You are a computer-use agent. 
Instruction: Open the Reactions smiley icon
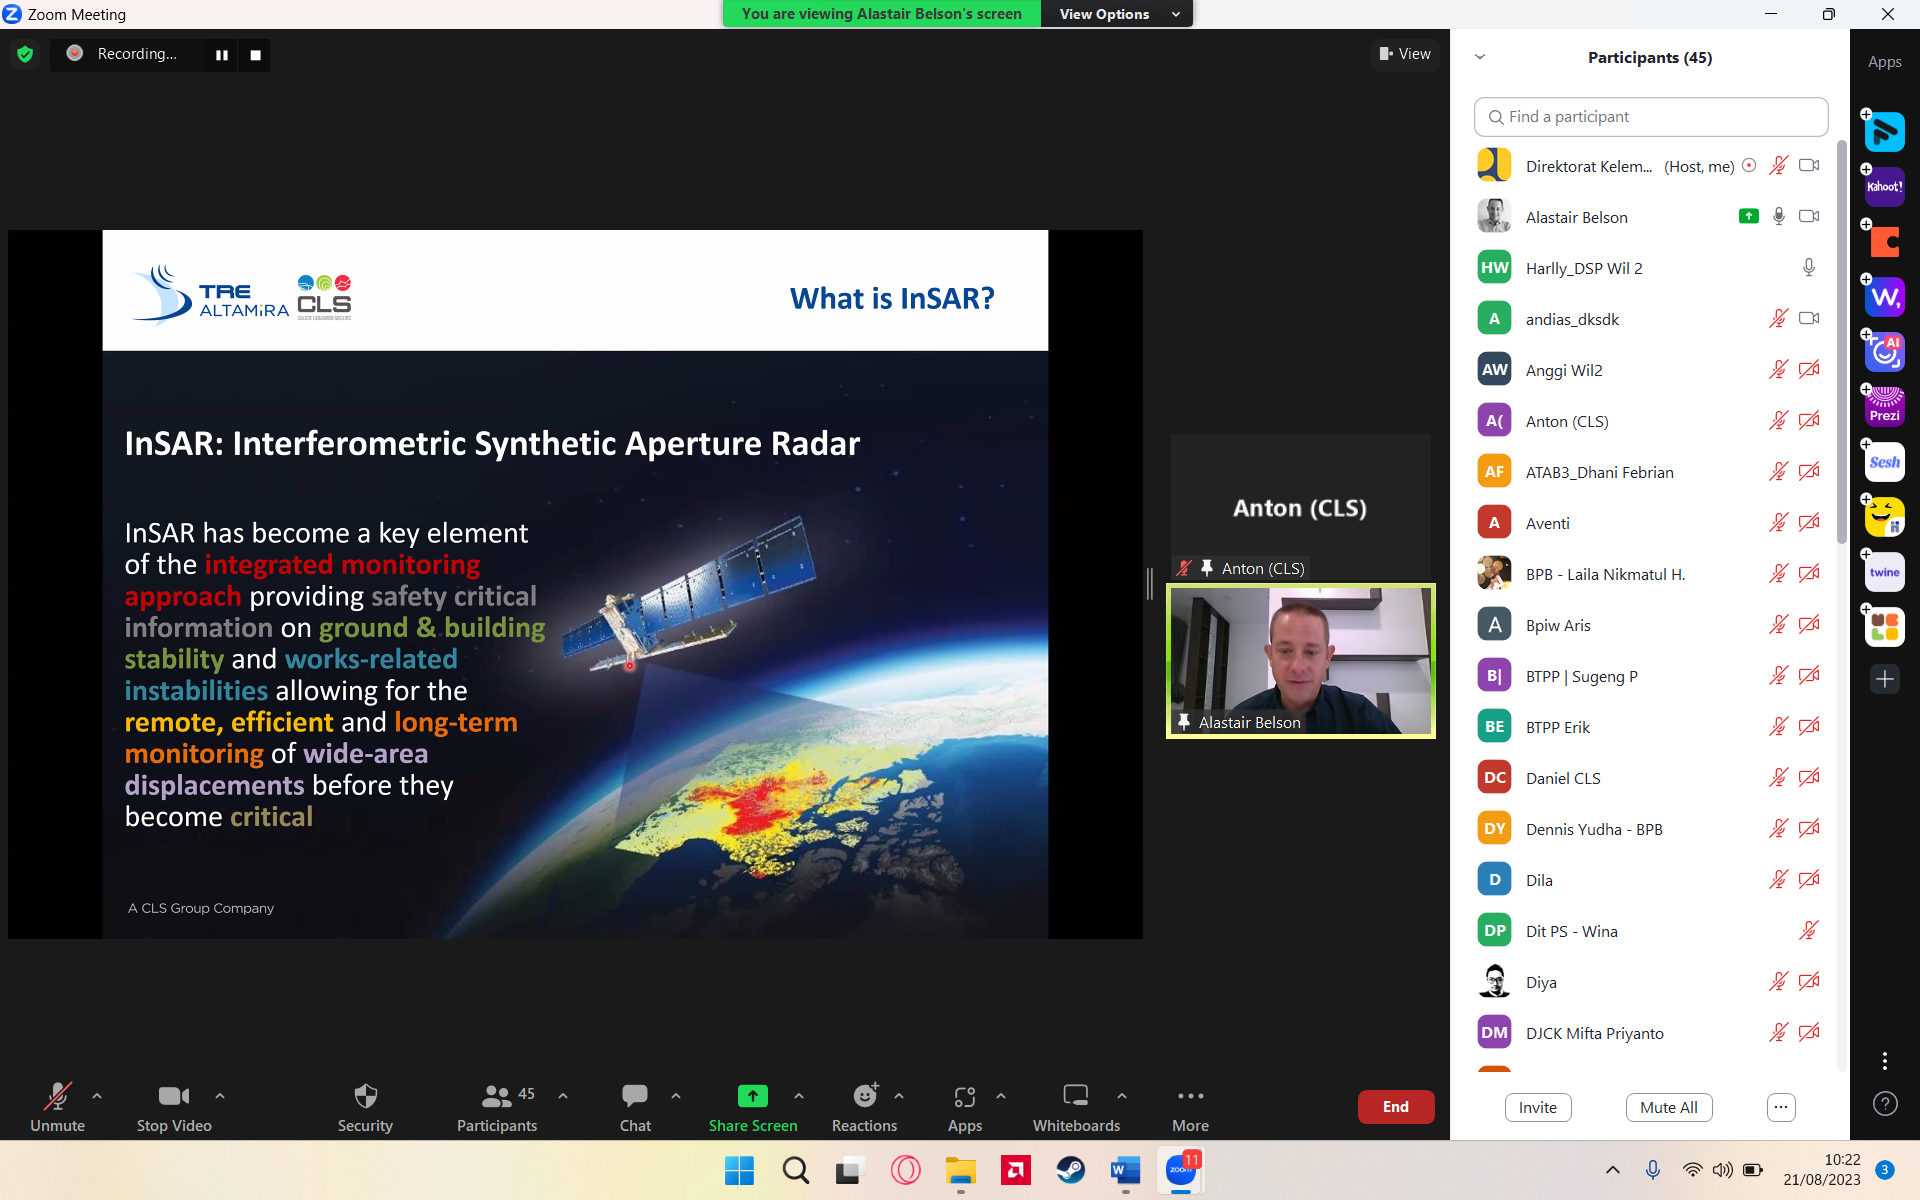[865, 1095]
